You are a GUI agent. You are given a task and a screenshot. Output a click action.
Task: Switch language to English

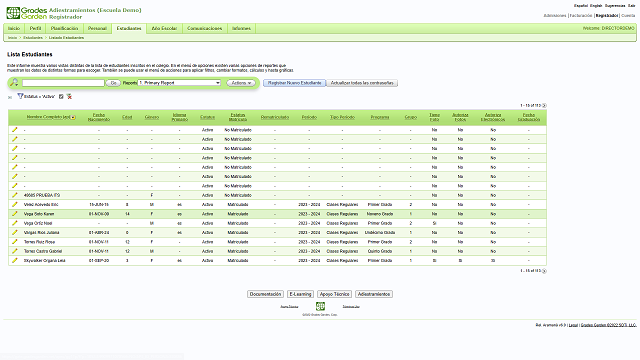click(x=596, y=6)
